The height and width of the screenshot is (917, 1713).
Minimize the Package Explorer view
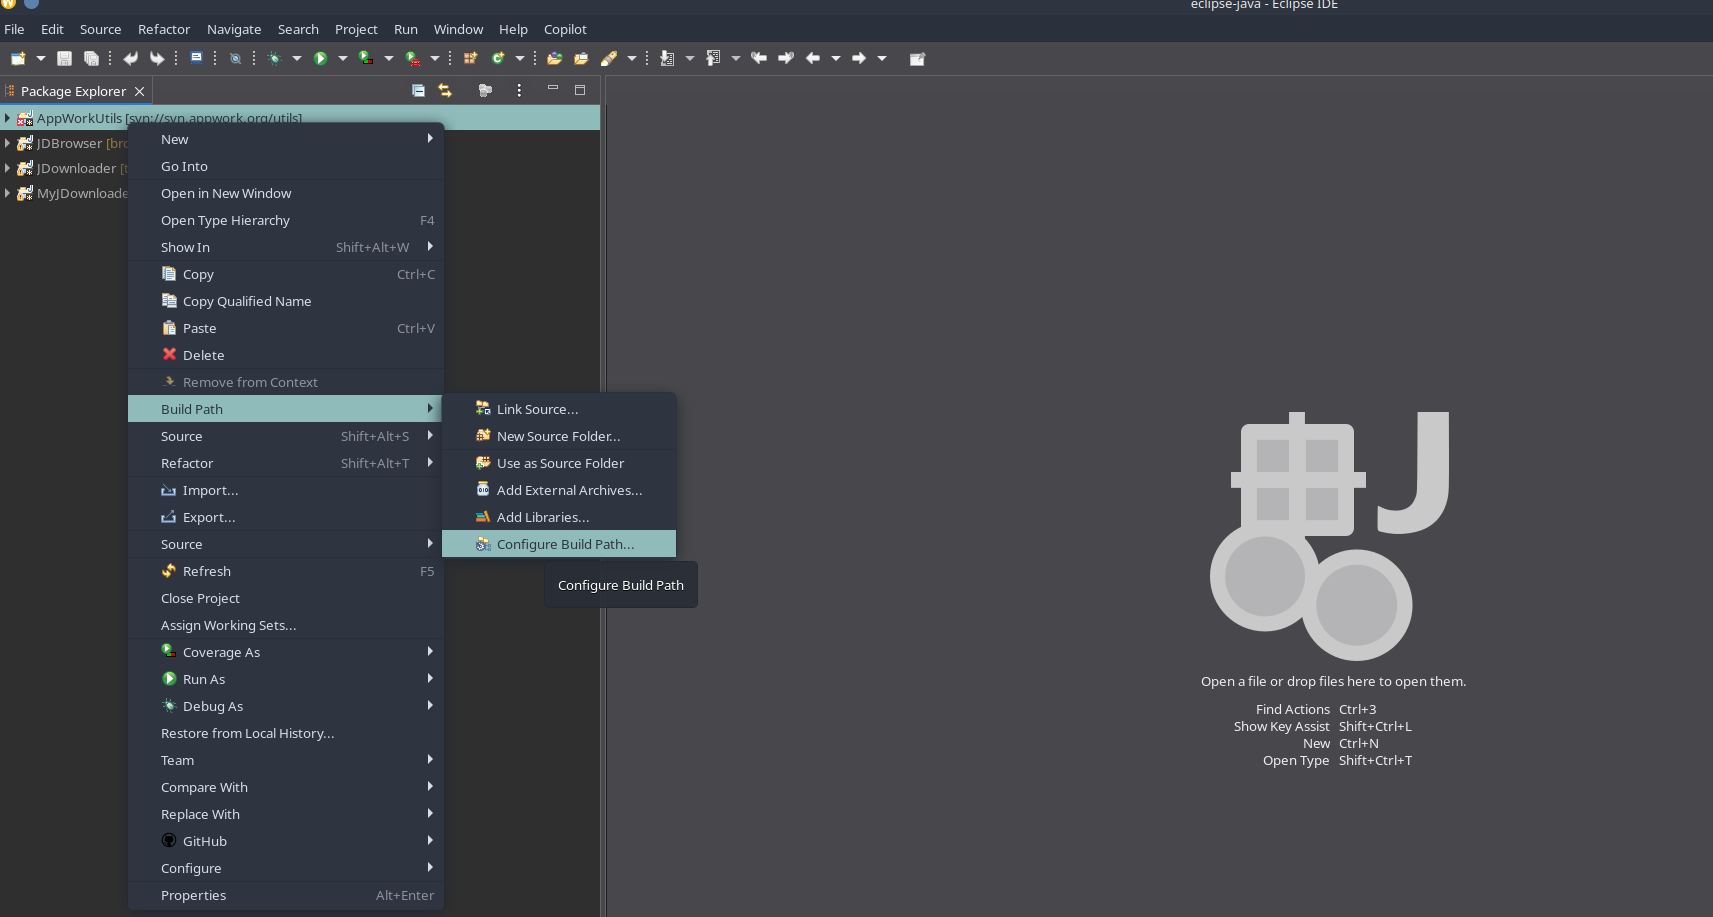pos(552,89)
